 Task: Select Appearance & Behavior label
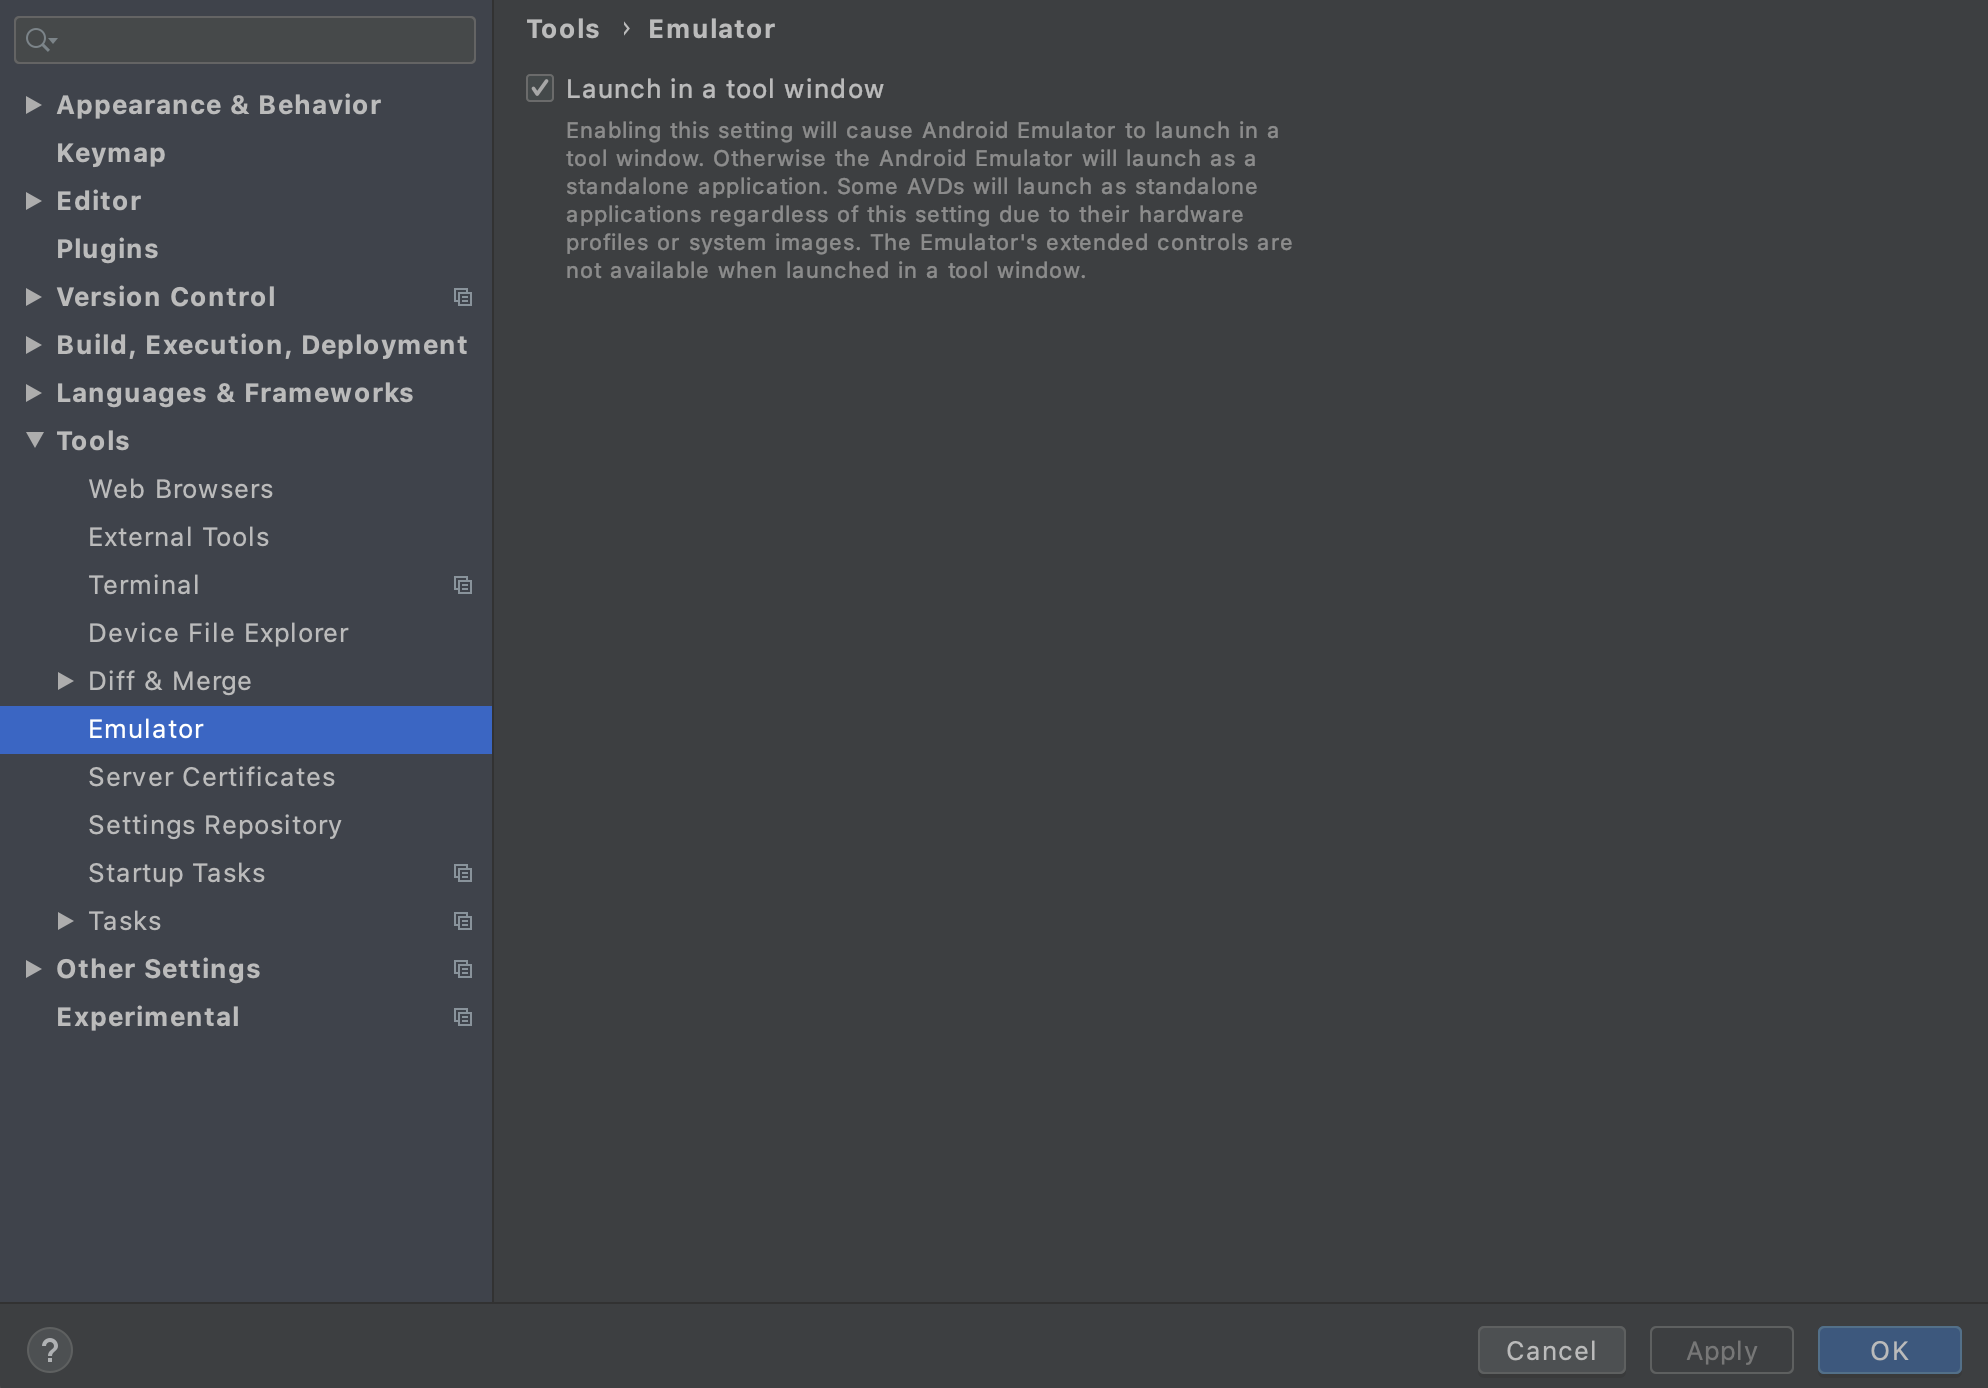(x=219, y=105)
